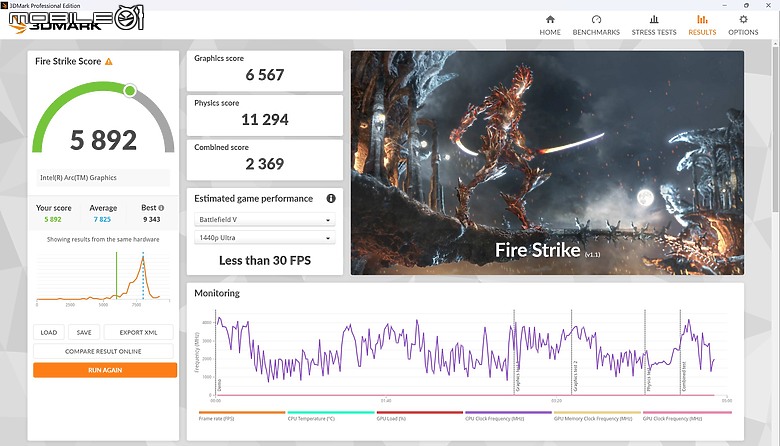Click the Results chart icon
The height and width of the screenshot is (446, 780).
point(702,19)
